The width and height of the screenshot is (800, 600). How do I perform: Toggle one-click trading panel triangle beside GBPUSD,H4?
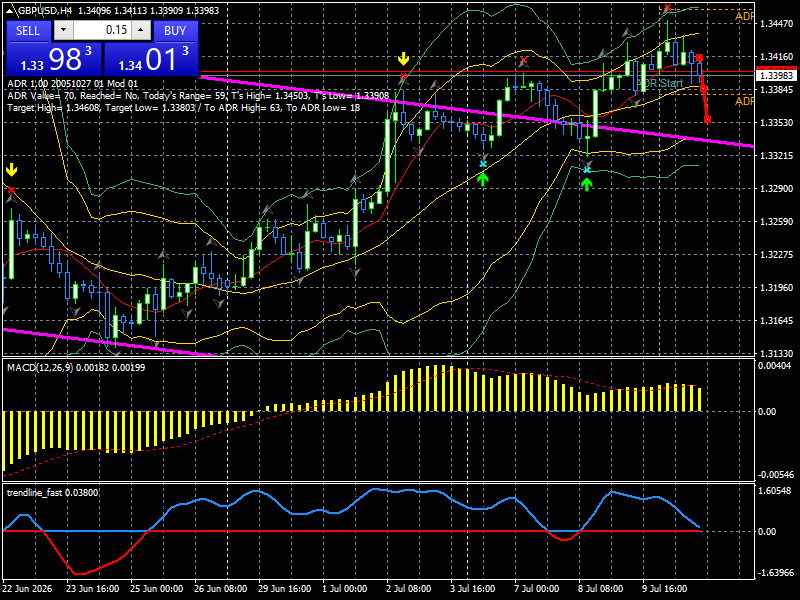tap(9, 10)
